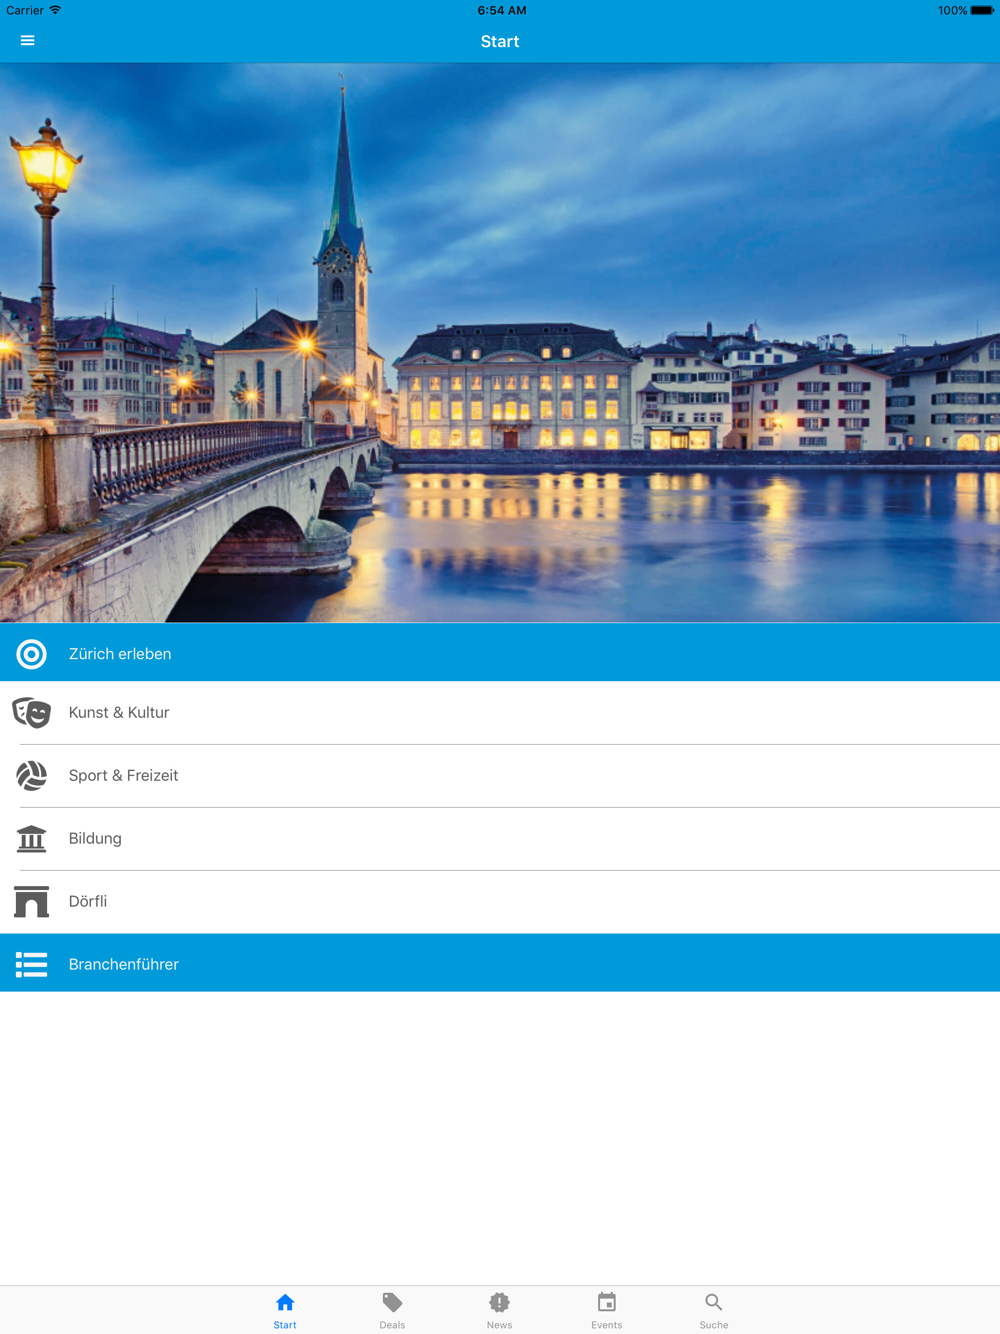Tap the Suche magnifier icon

coord(713,1302)
